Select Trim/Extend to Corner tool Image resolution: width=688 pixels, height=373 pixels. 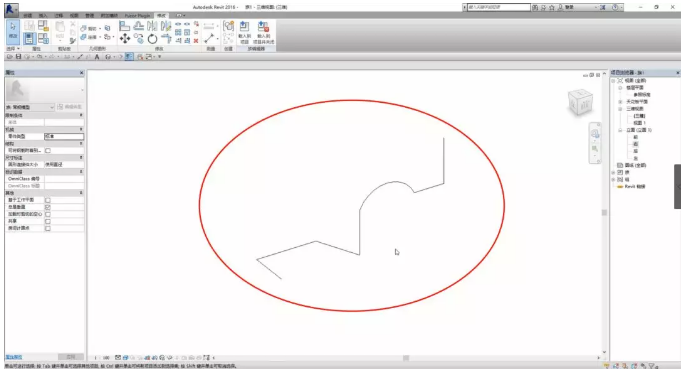point(165,39)
